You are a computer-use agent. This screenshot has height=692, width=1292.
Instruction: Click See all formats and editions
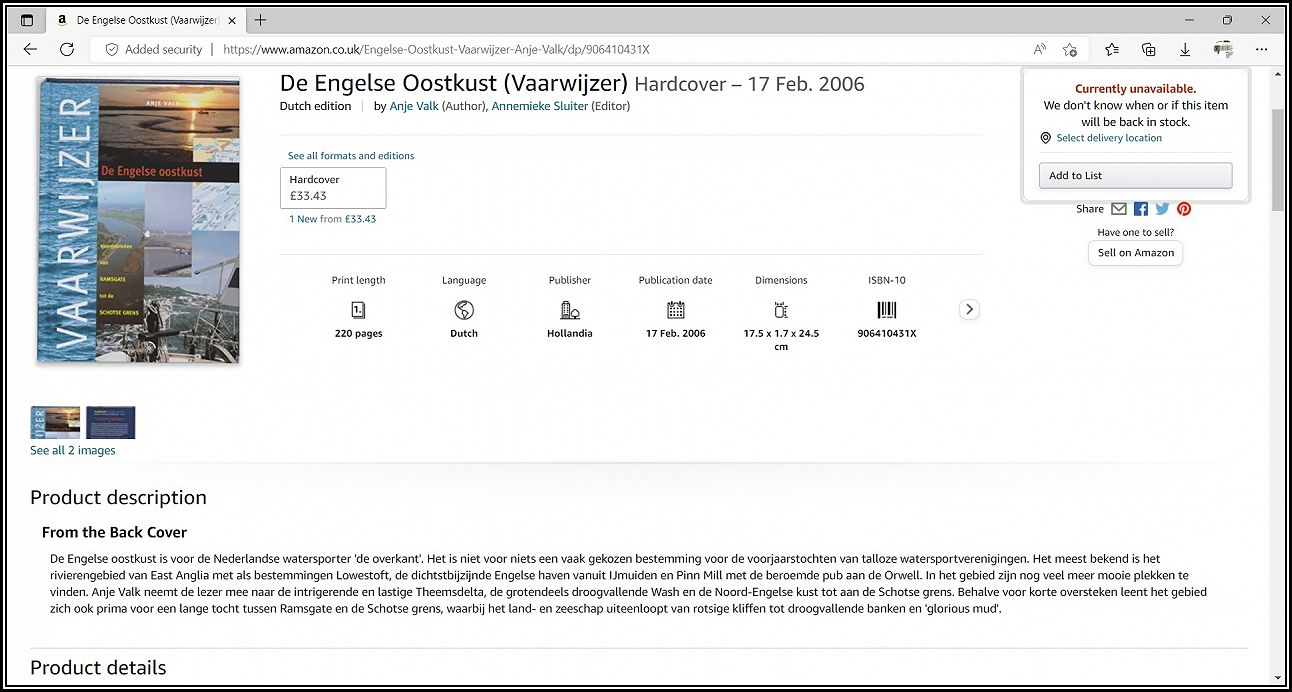(351, 156)
